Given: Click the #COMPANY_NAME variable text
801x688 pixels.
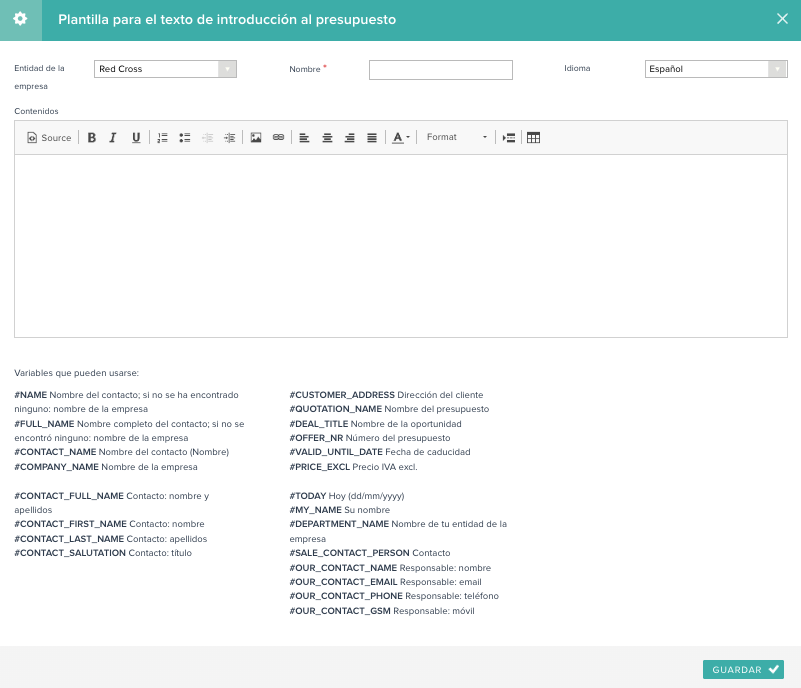Looking at the screenshot, I should coord(56,467).
